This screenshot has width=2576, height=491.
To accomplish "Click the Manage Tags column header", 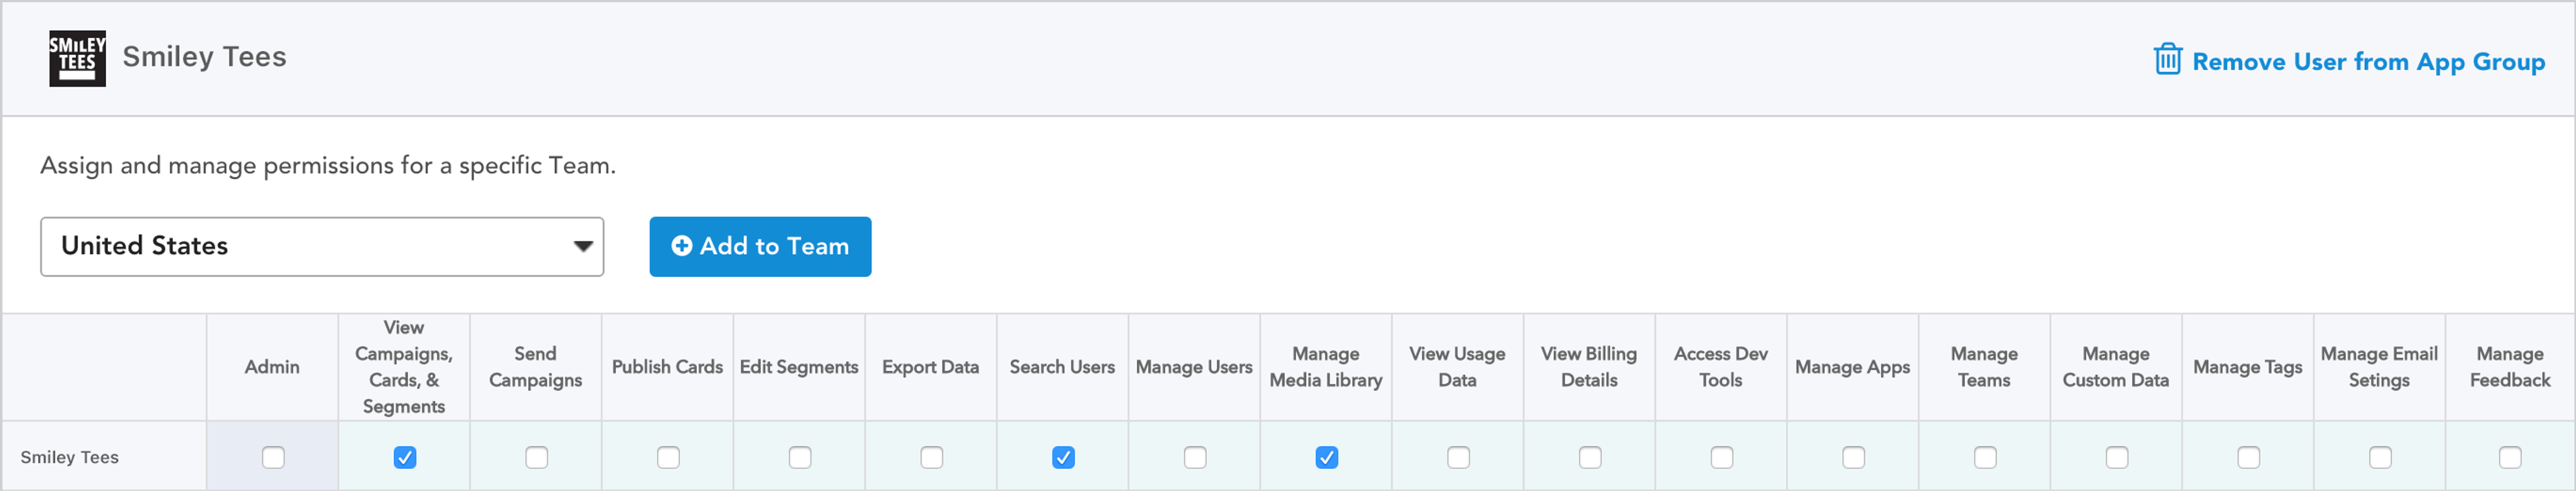I will click(x=2248, y=367).
